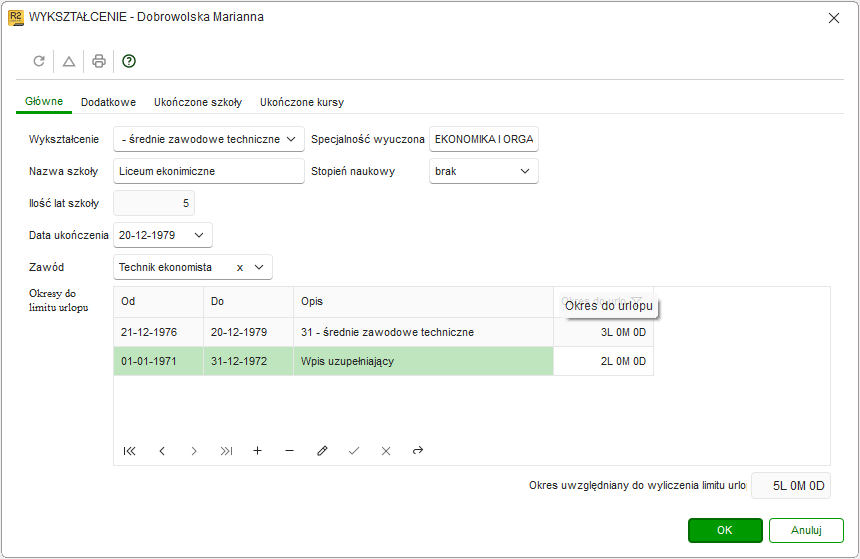Select cell showing 2L 0M 0D

[603, 362]
